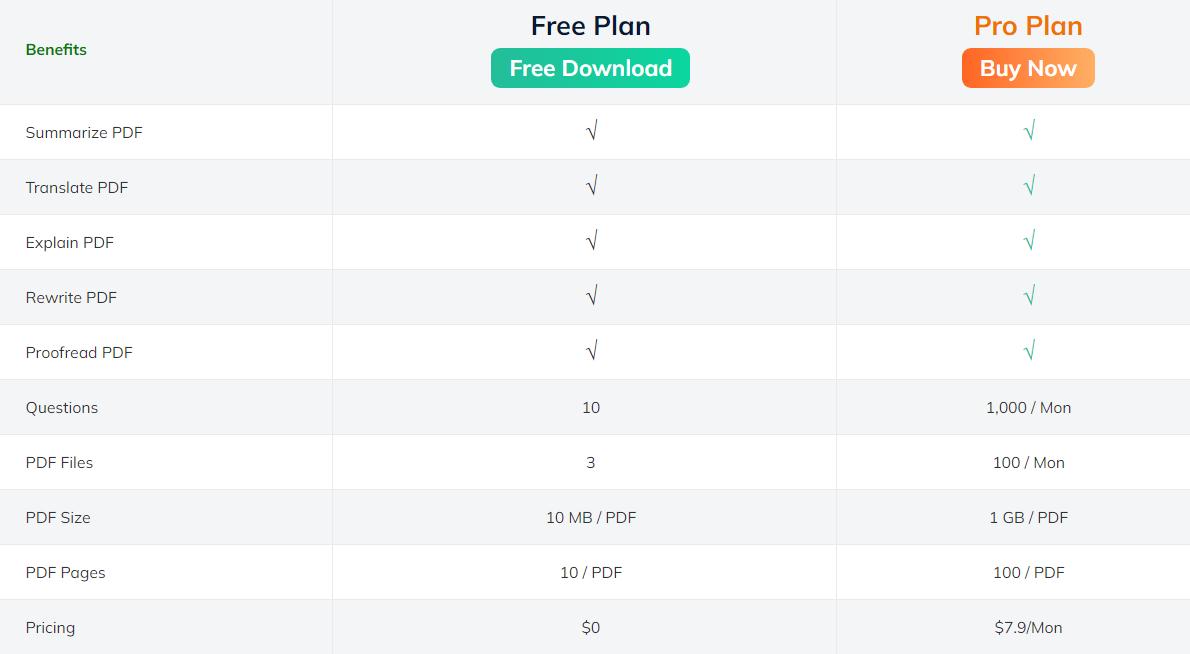Viewport: 1190px width, 654px height.
Task: Click the Buy Now button
Action: click(x=1028, y=68)
